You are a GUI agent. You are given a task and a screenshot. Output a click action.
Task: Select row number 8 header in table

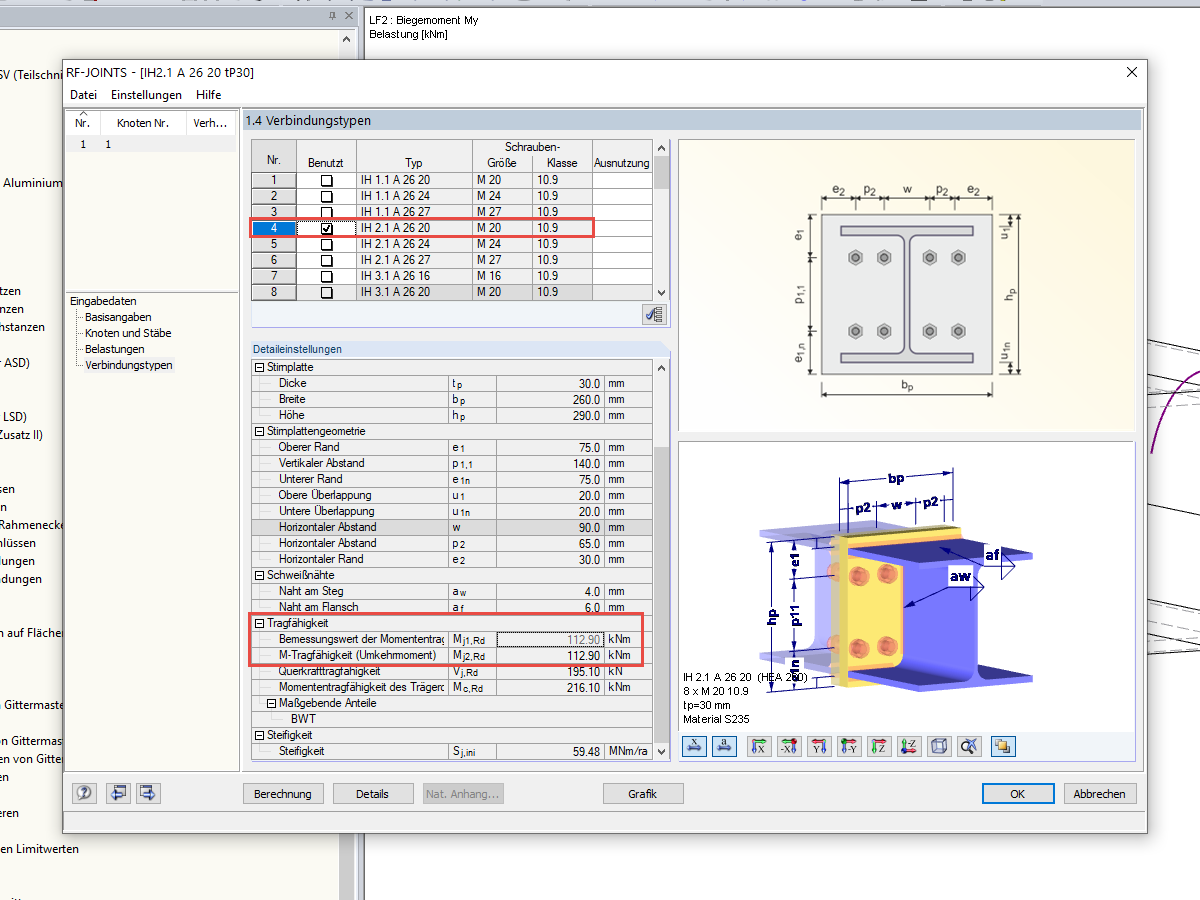273,293
